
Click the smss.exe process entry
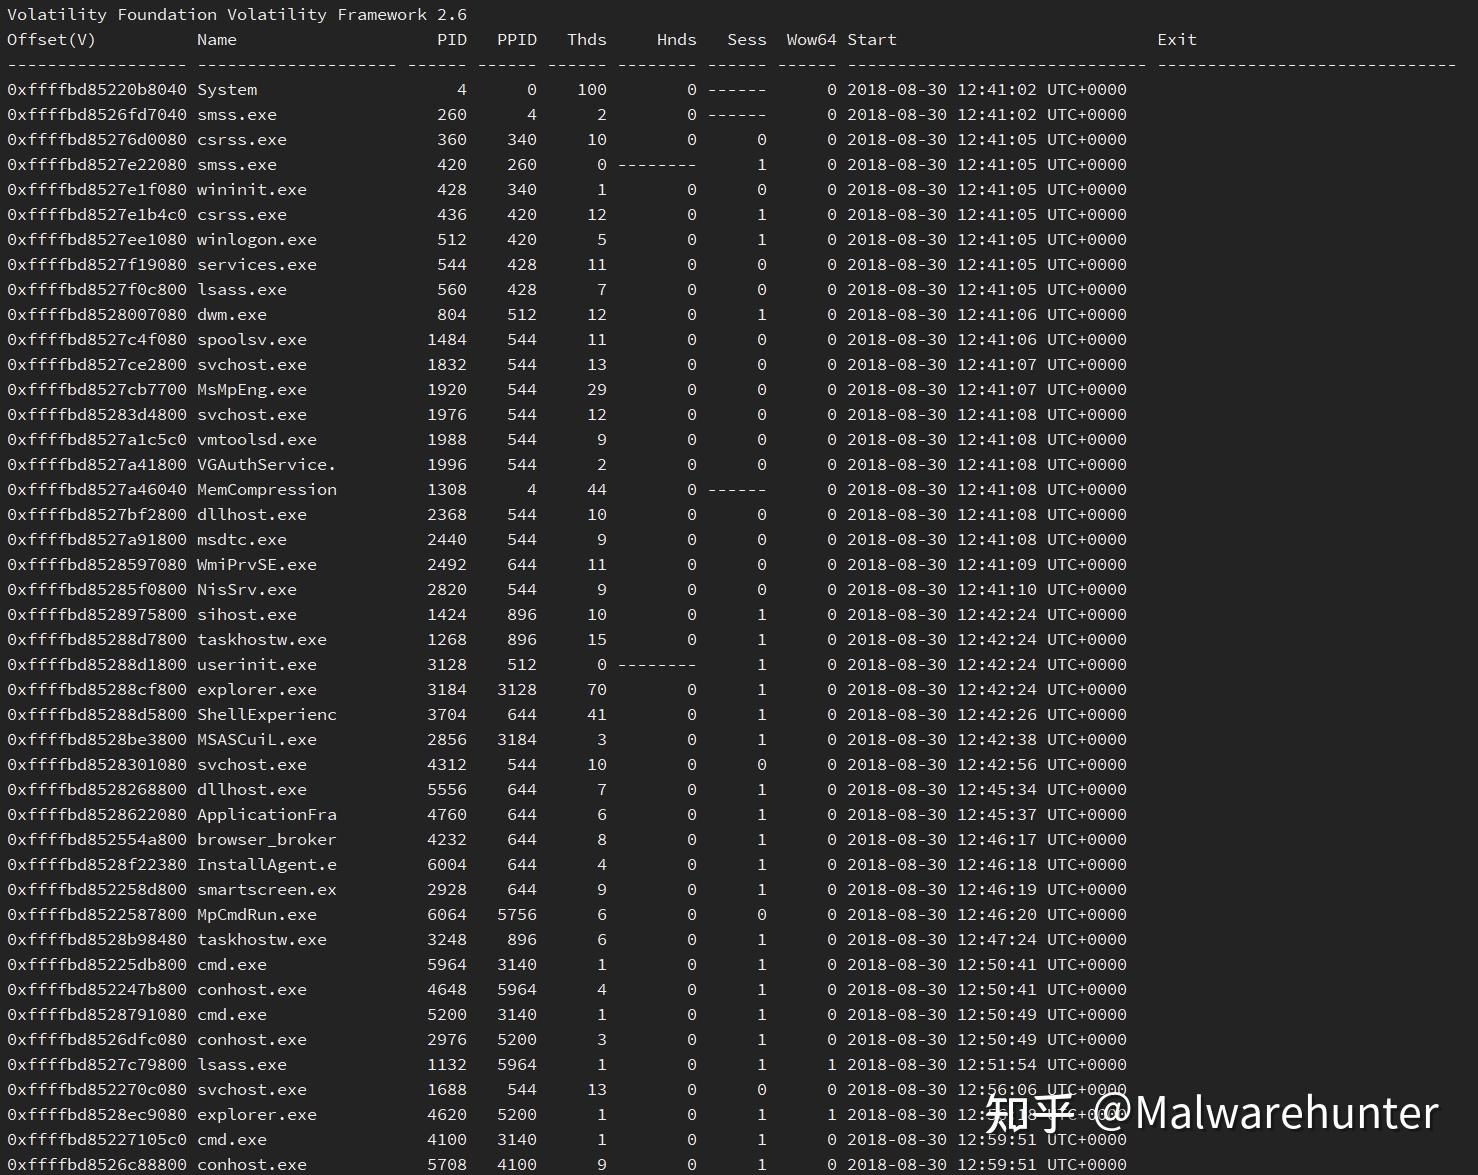[240, 114]
